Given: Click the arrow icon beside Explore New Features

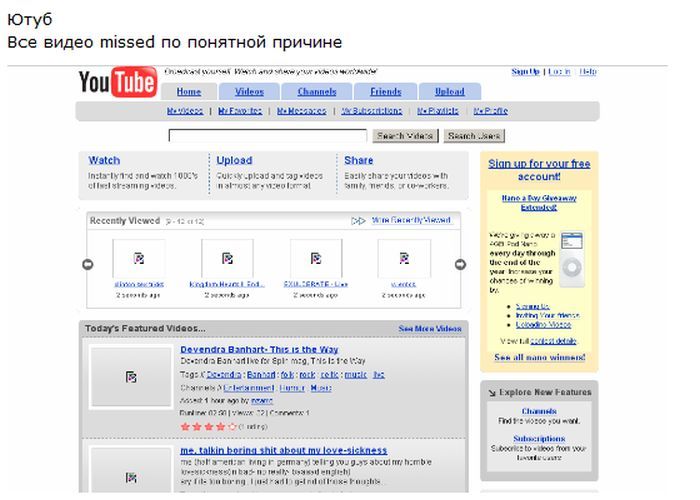Looking at the screenshot, I should coord(492,393).
